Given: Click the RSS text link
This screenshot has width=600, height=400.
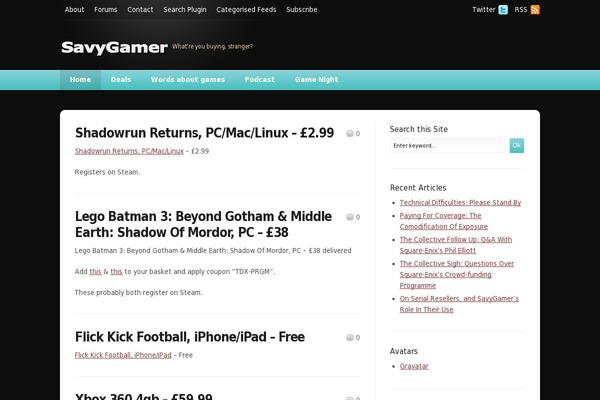Looking at the screenshot, I should [521, 10].
